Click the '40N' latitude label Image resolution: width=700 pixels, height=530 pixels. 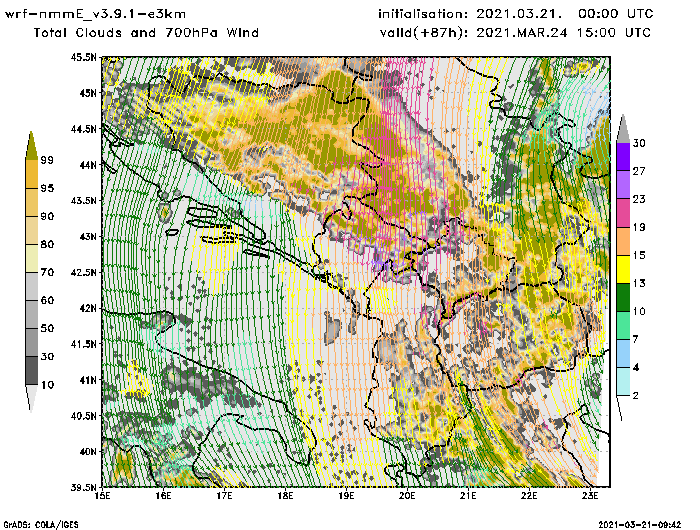tap(88, 451)
